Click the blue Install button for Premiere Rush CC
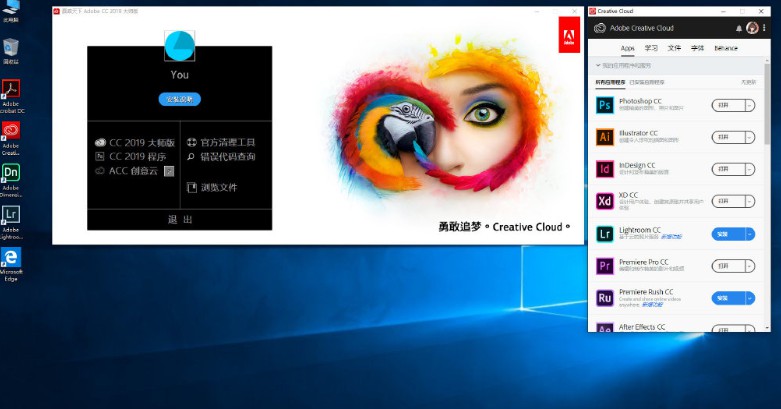Screen dimensions: 781x409 pyautogui.click(x=728, y=298)
